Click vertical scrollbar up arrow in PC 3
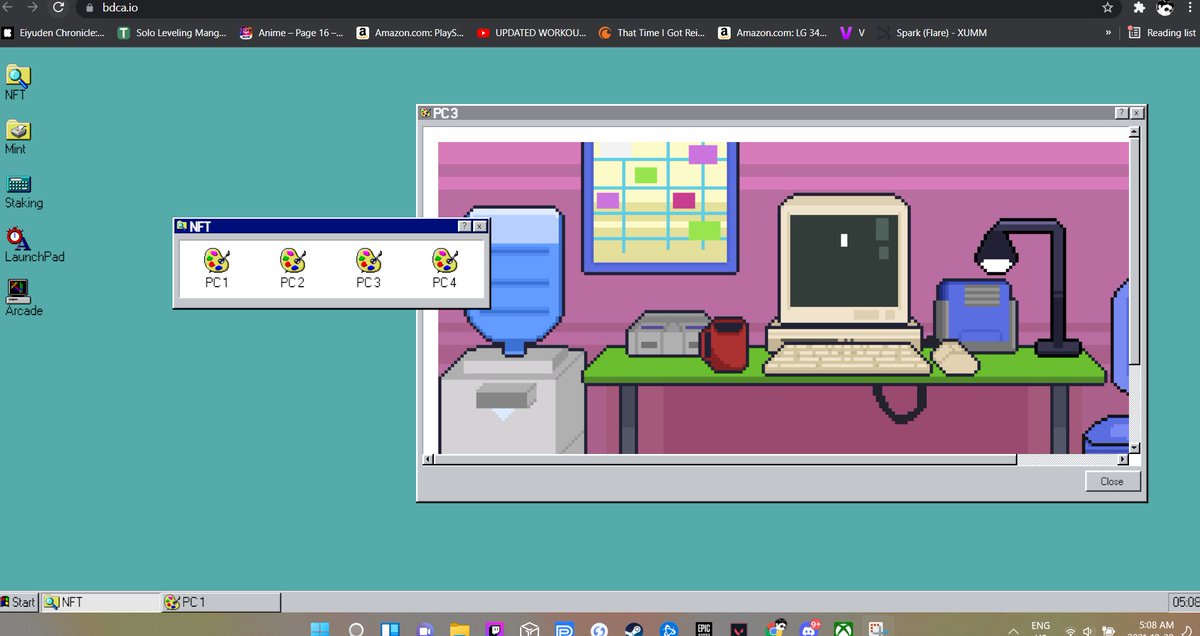 [1135, 132]
